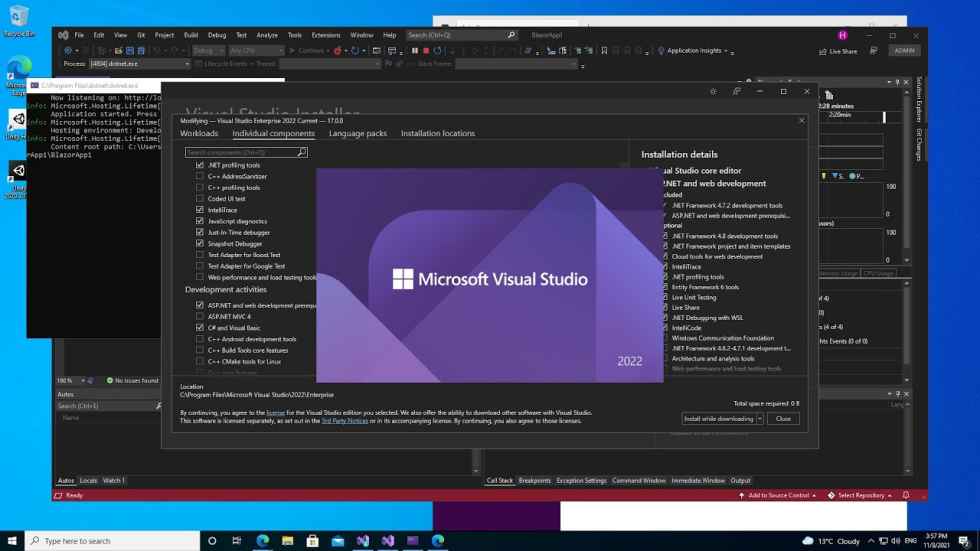This screenshot has height=551, width=980.
Task: Open the Output tab in the bottom panel
Action: [740, 480]
